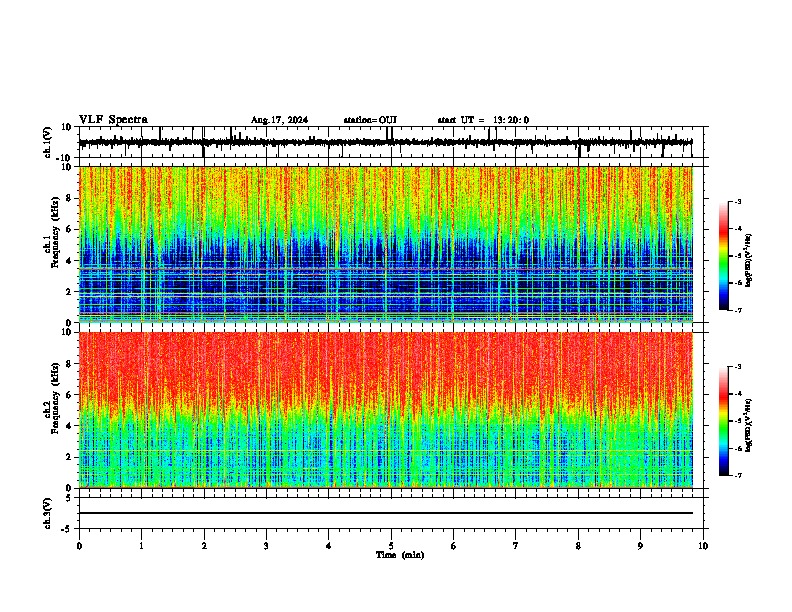The width and height of the screenshot is (792, 612).
Task: Click the "Time (min)" x-axis label
Action: coord(400,555)
